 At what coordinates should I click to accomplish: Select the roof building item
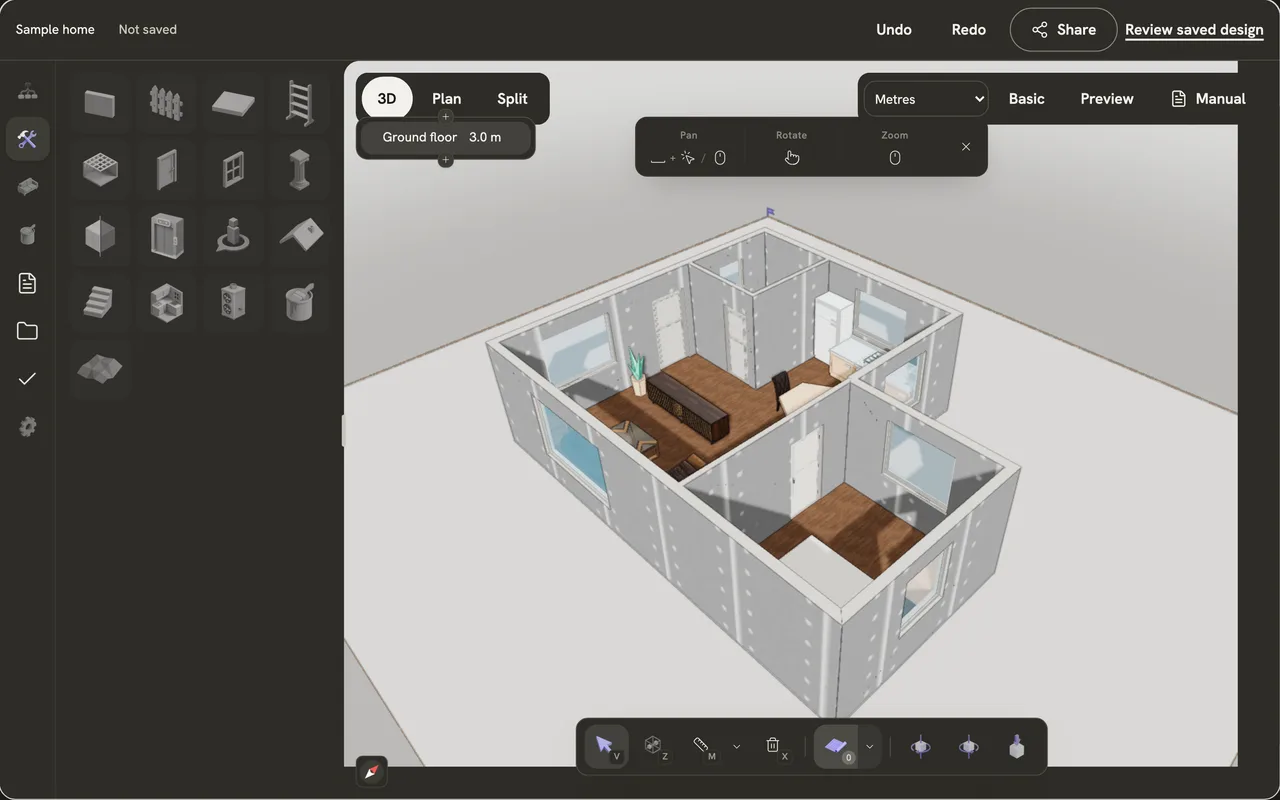[x=299, y=235]
